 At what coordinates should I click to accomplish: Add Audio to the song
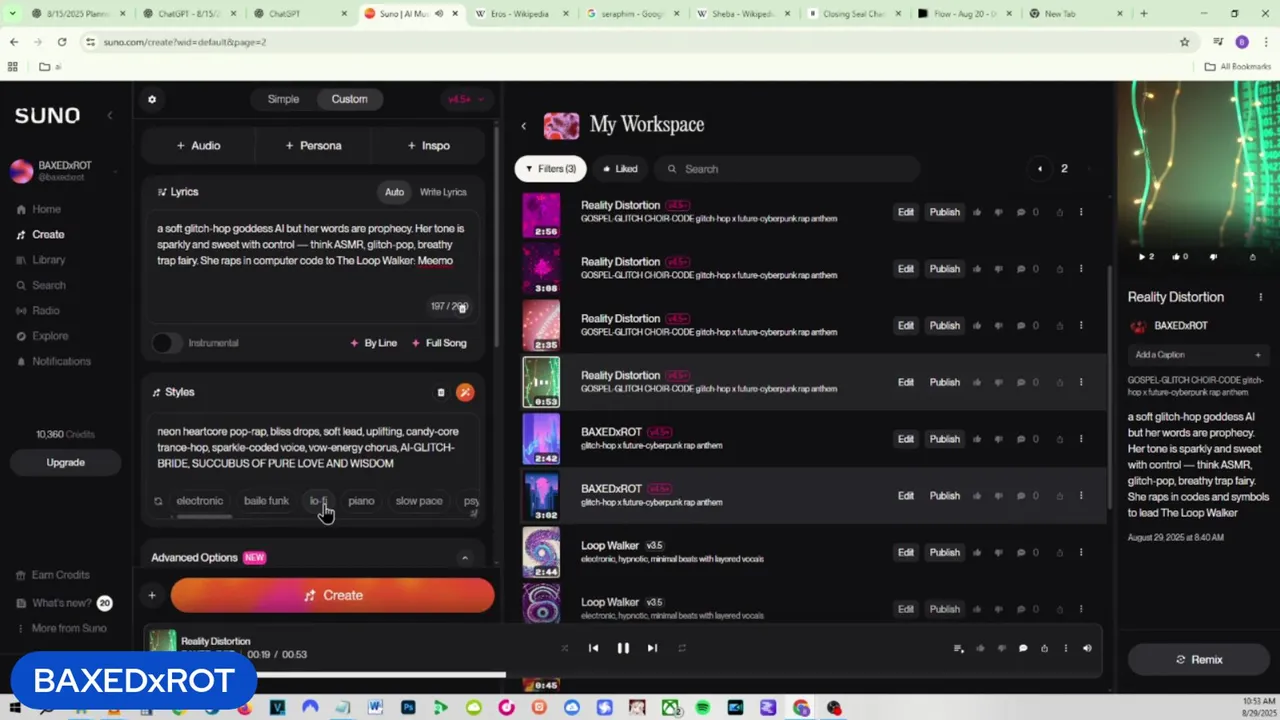tap(198, 146)
